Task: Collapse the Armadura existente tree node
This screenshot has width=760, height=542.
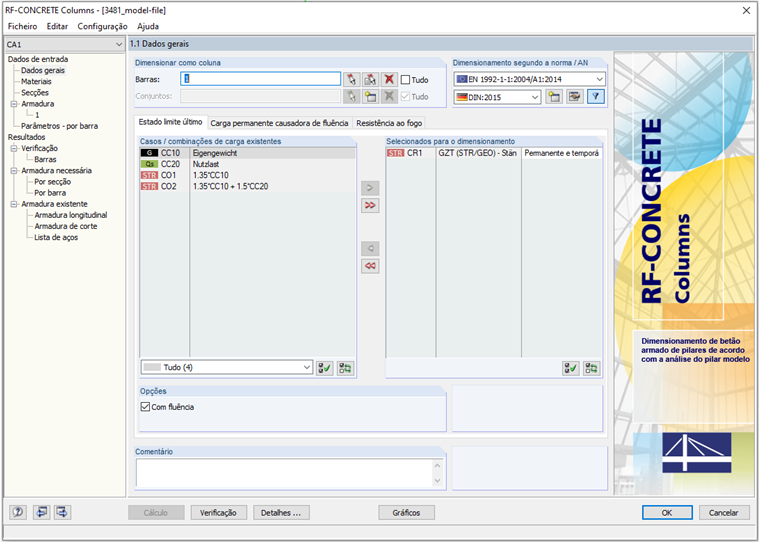Action: point(14,204)
